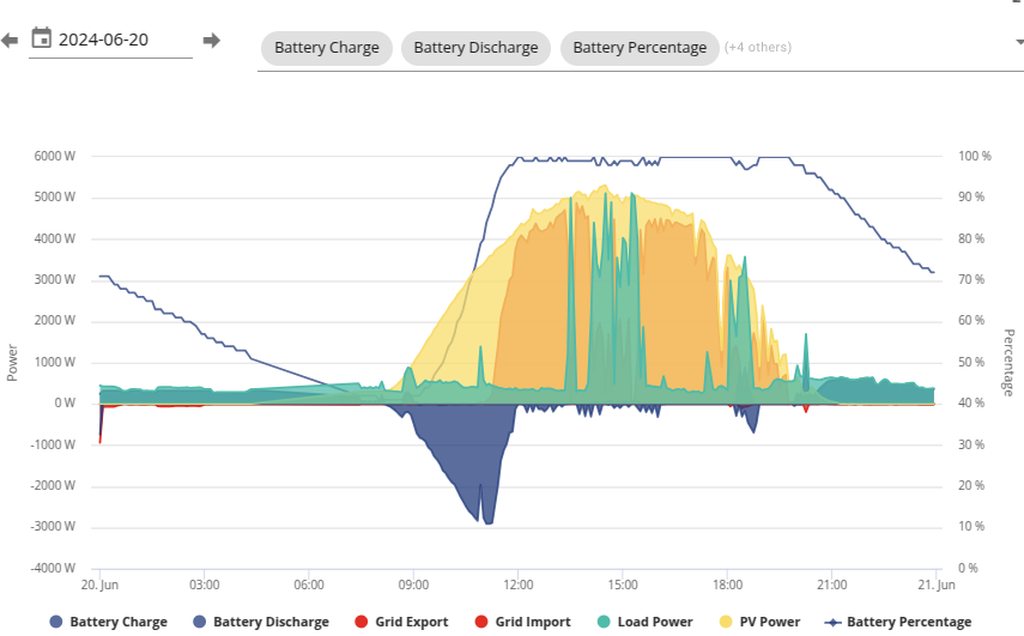Open calendar picker icon beside date
This screenshot has width=1024, height=636.
41,39
